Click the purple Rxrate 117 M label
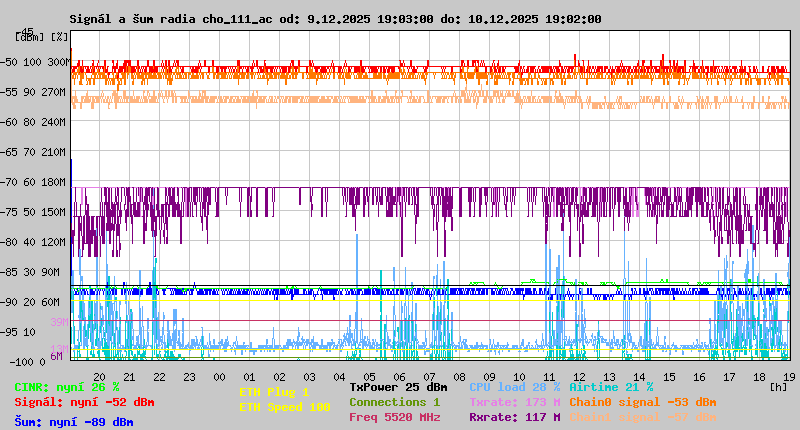800x430 pixels. (x=514, y=417)
